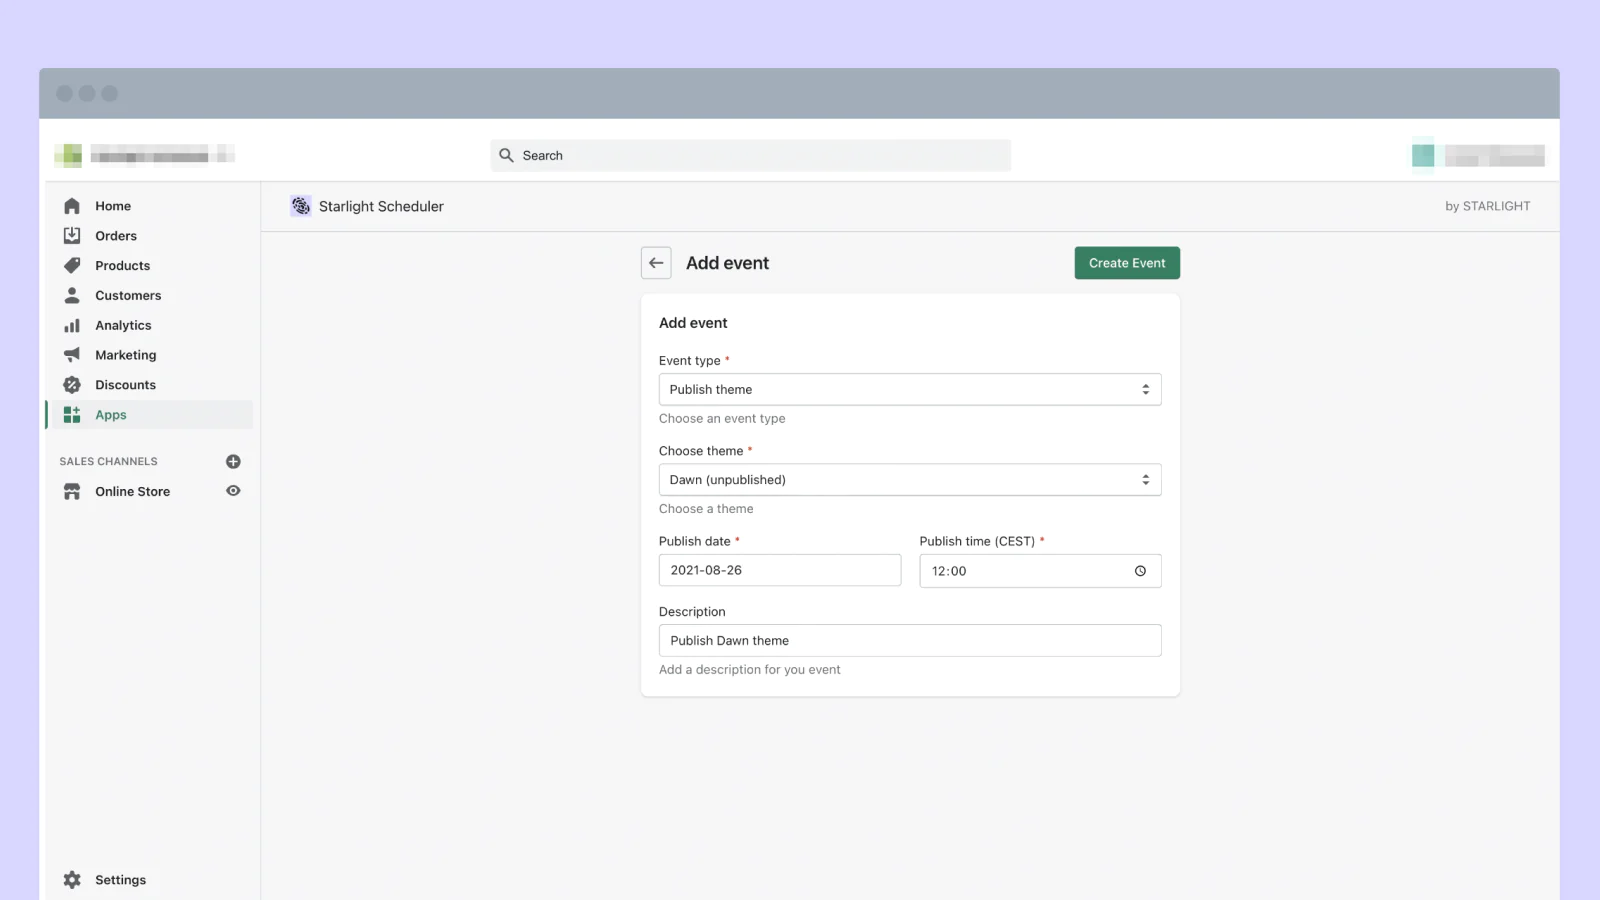Expand the Choose theme dropdown
Screen dimensions: 1600x900
tap(909, 480)
